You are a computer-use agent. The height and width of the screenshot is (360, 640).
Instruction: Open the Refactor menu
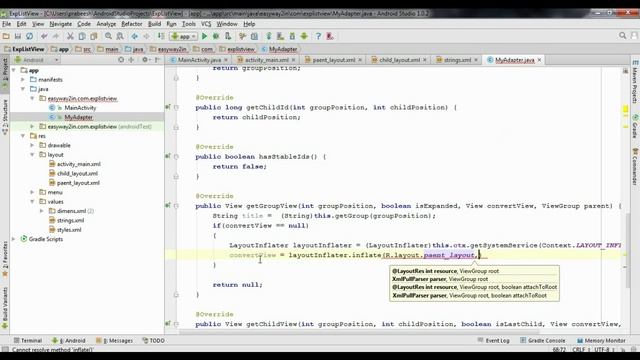point(132,24)
